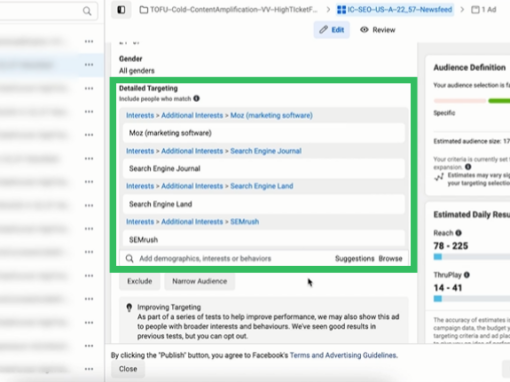Click the Exclude button

(x=140, y=281)
